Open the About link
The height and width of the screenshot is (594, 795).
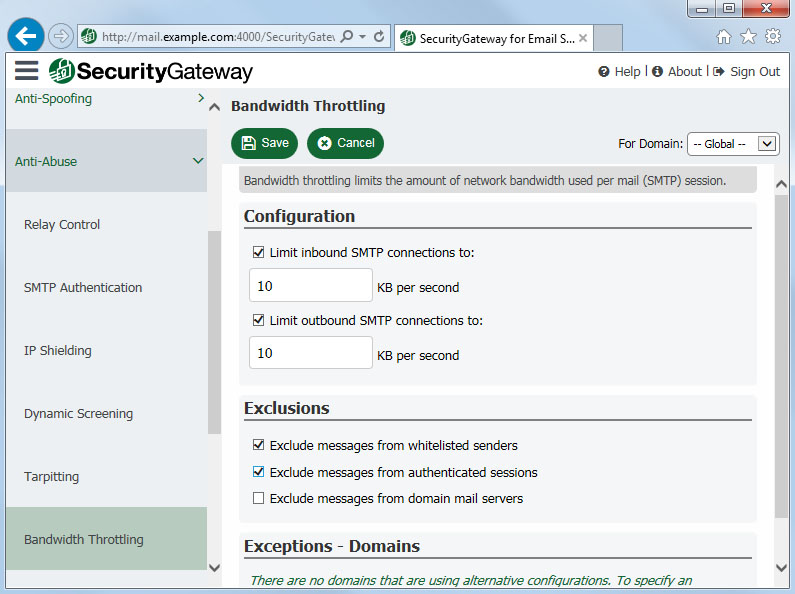pyautogui.click(x=677, y=72)
